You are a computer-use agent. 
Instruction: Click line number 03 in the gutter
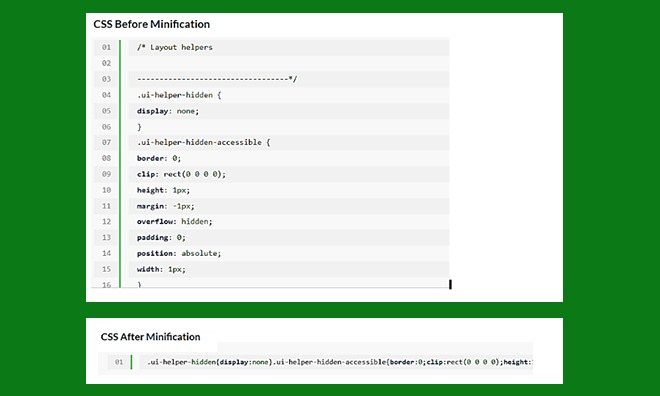point(106,79)
